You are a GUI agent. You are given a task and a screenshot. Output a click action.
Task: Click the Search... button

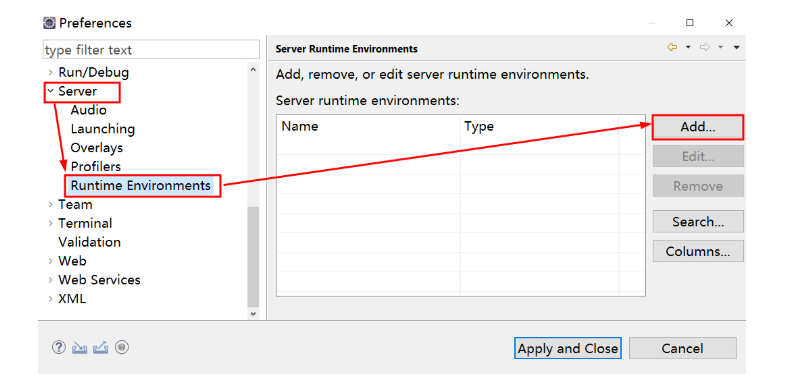pos(698,221)
